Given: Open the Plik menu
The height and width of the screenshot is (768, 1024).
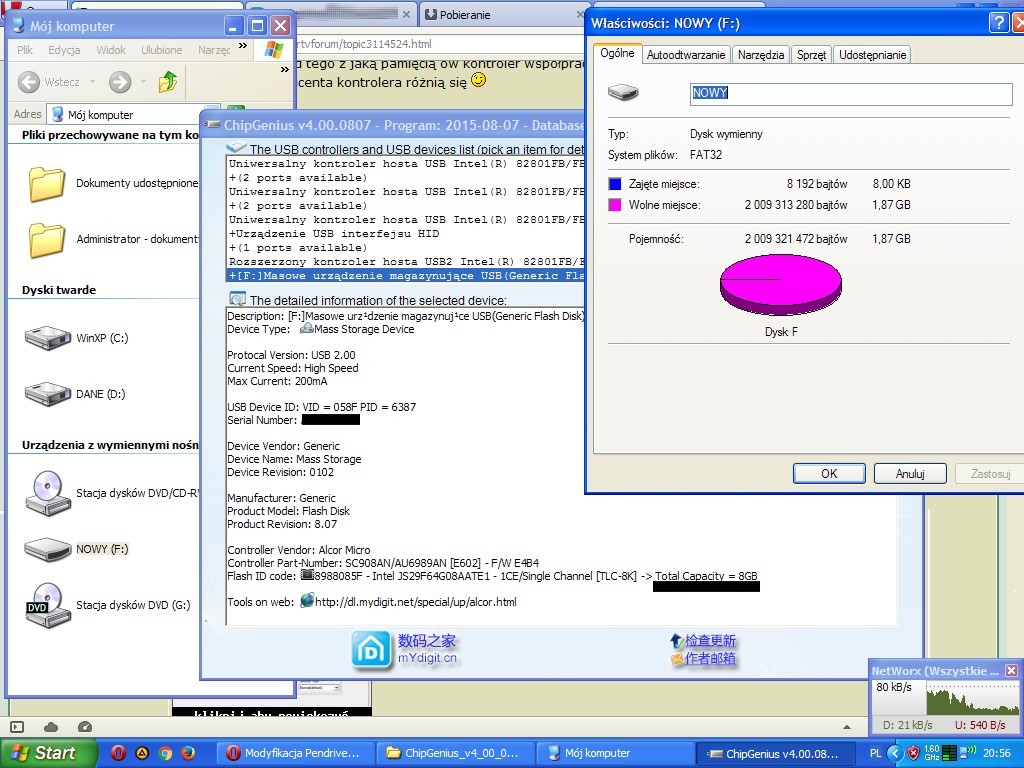Looking at the screenshot, I should point(25,50).
